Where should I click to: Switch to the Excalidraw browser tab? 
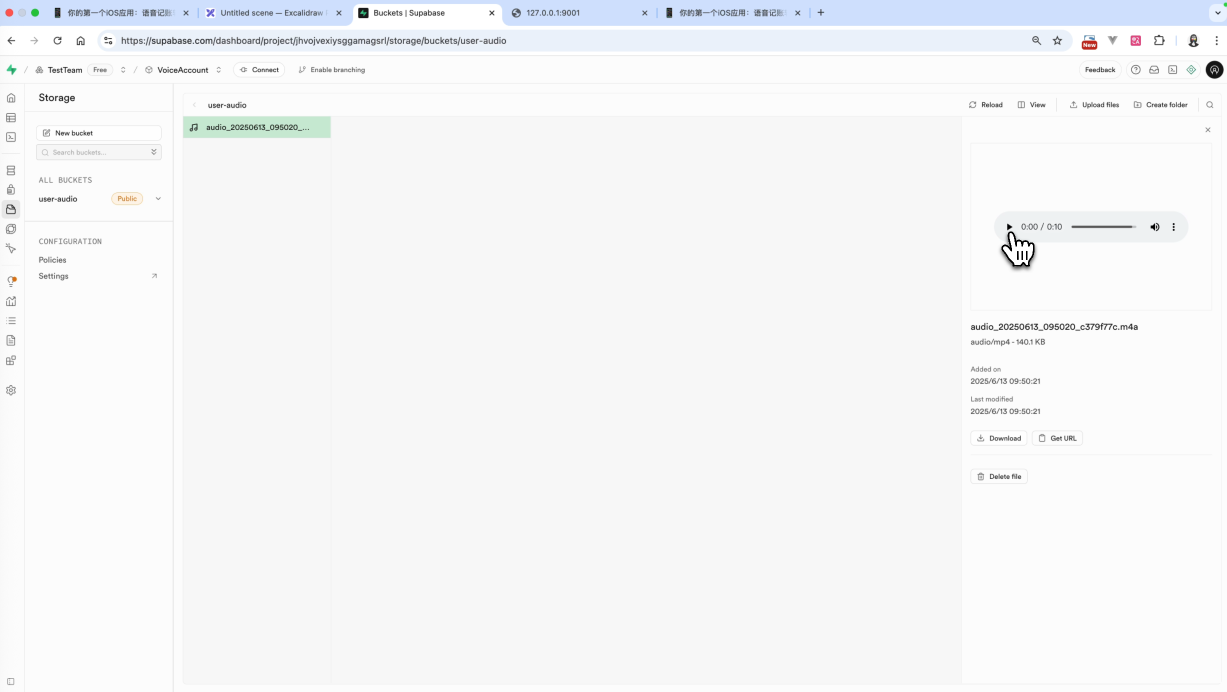click(x=270, y=13)
